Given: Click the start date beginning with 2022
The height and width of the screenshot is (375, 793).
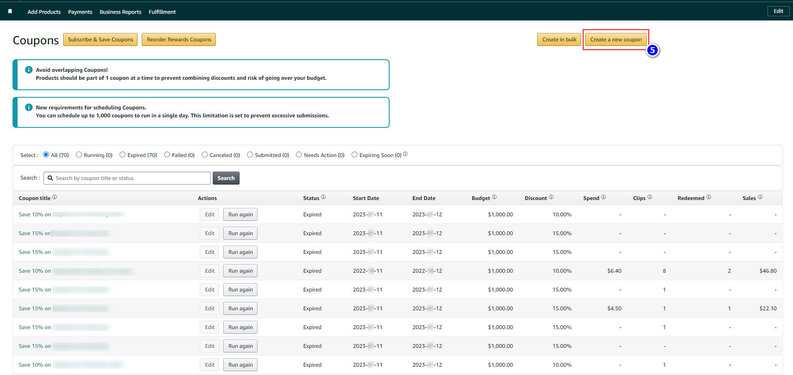Looking at the screenshot, I should coord(368,271).
